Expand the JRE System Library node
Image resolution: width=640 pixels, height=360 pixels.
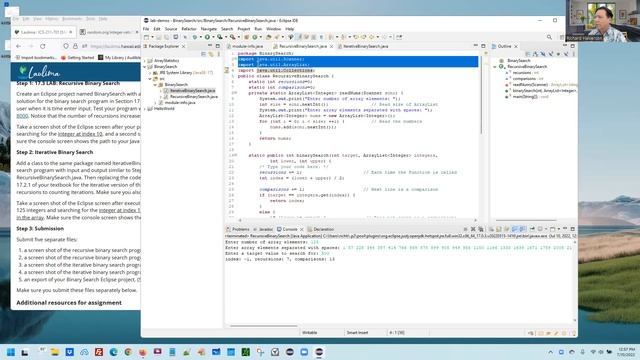click(150, 73)
